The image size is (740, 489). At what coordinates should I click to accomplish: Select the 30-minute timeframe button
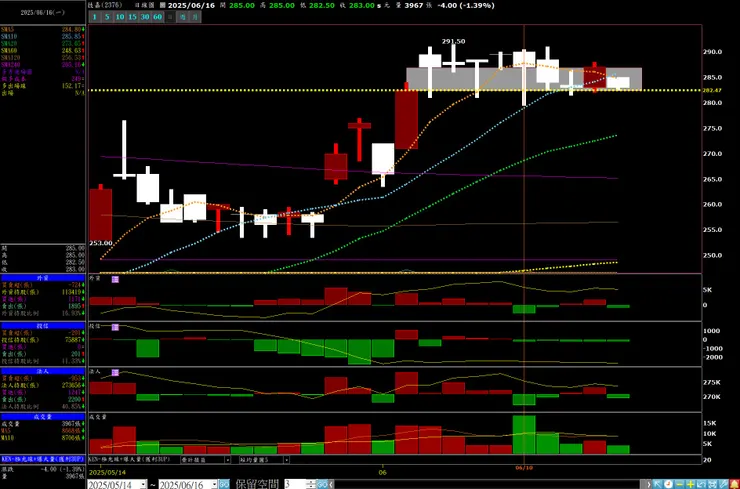tap(145, 17)
